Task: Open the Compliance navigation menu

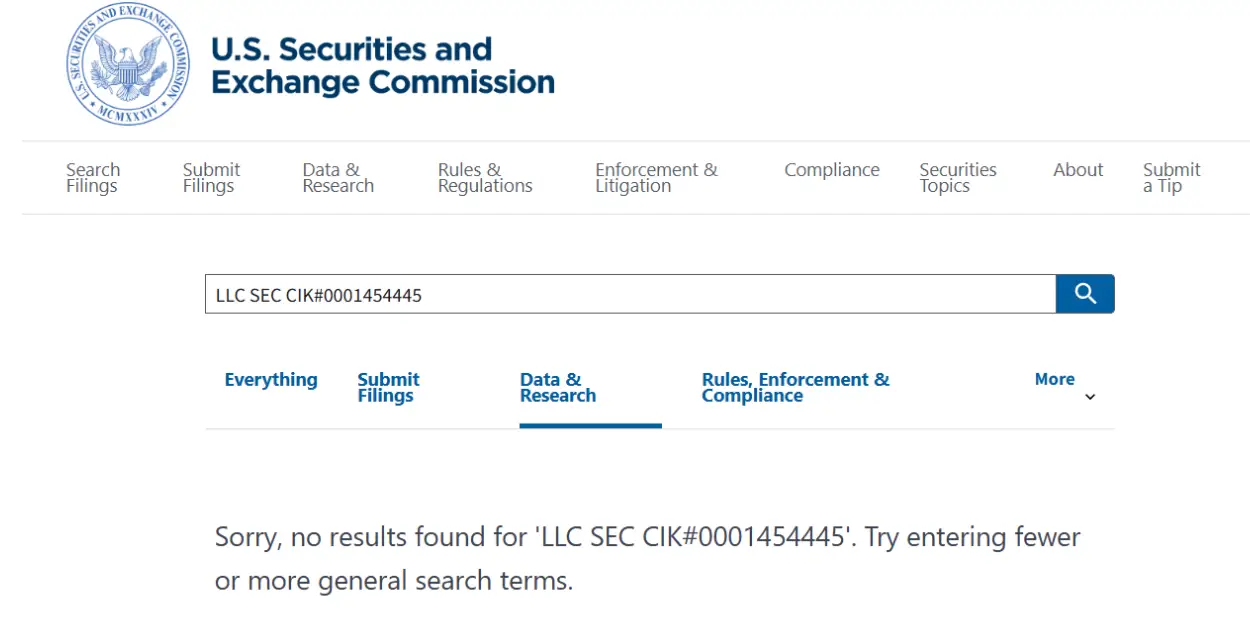Action: coord(832,170)
